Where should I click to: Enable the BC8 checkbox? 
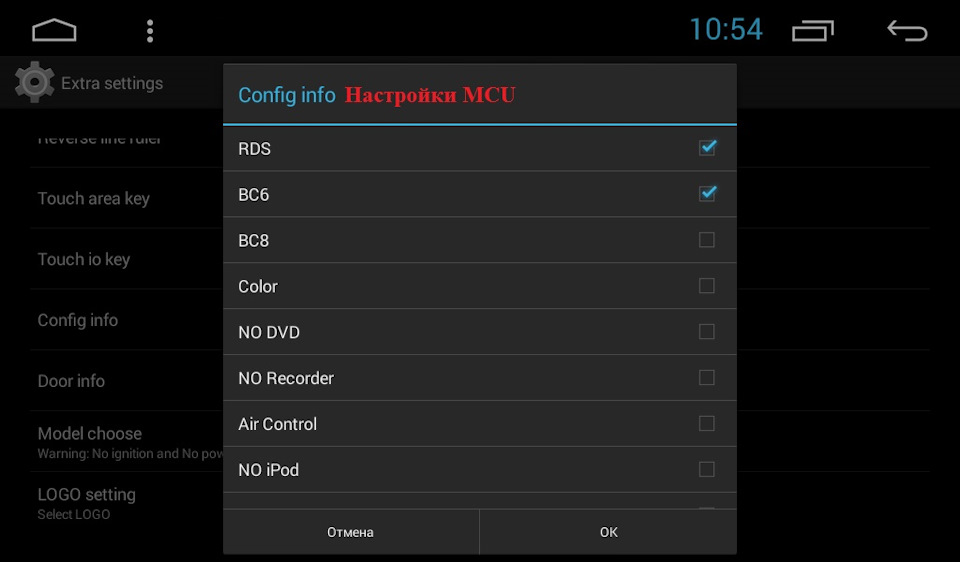click(x=707, y=240)
